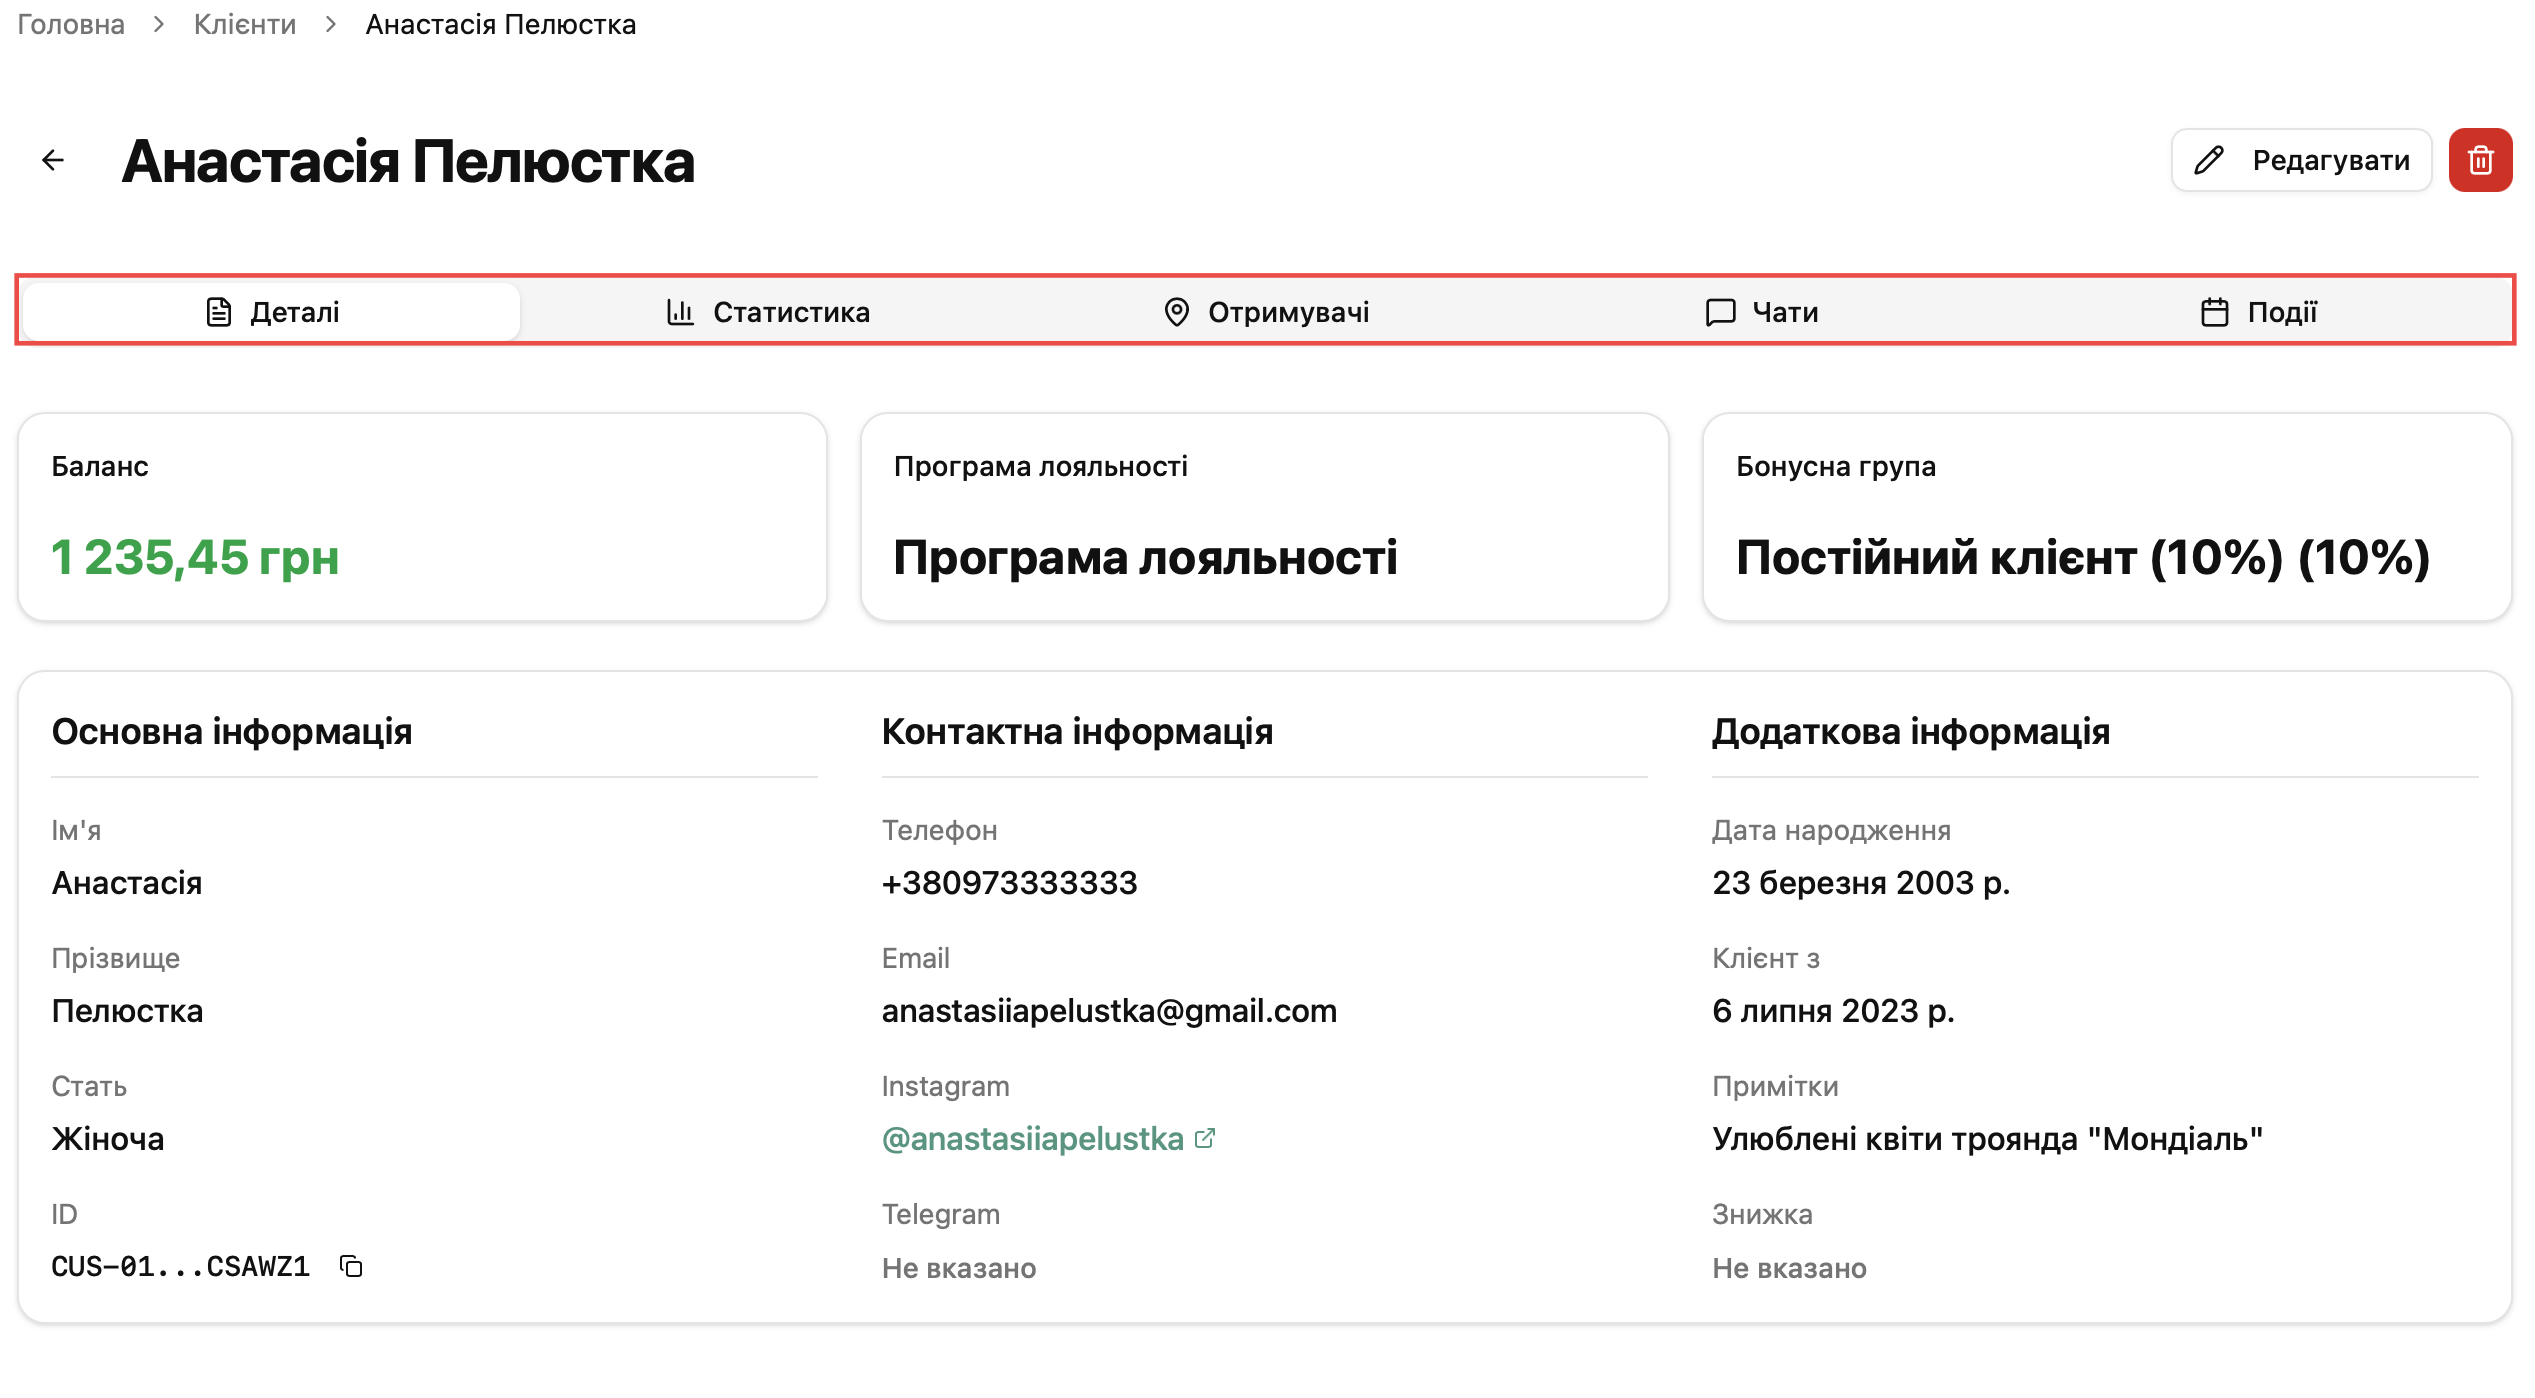Click the Примітки label
This screenshot has width=2535, height=1398.
[1775, 1086]
